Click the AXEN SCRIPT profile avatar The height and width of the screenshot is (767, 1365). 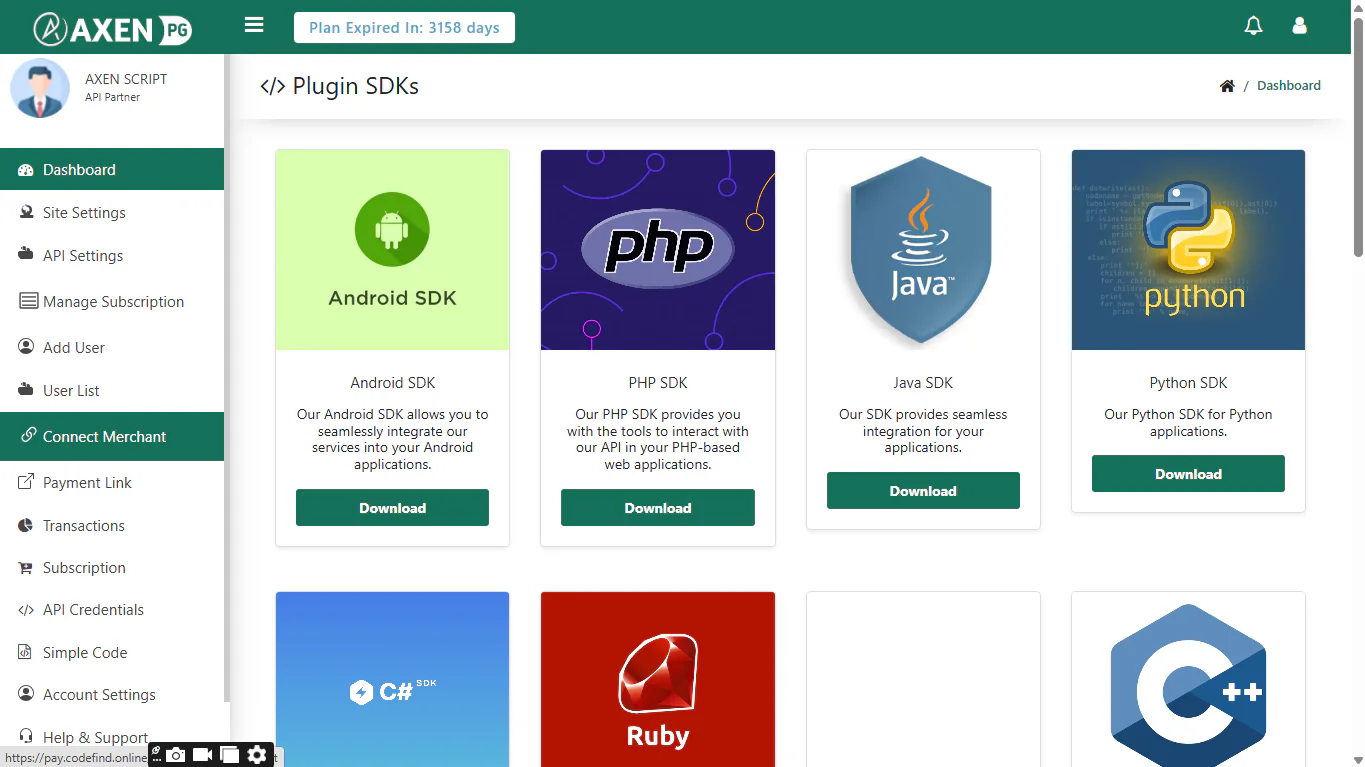click(40, 88)
